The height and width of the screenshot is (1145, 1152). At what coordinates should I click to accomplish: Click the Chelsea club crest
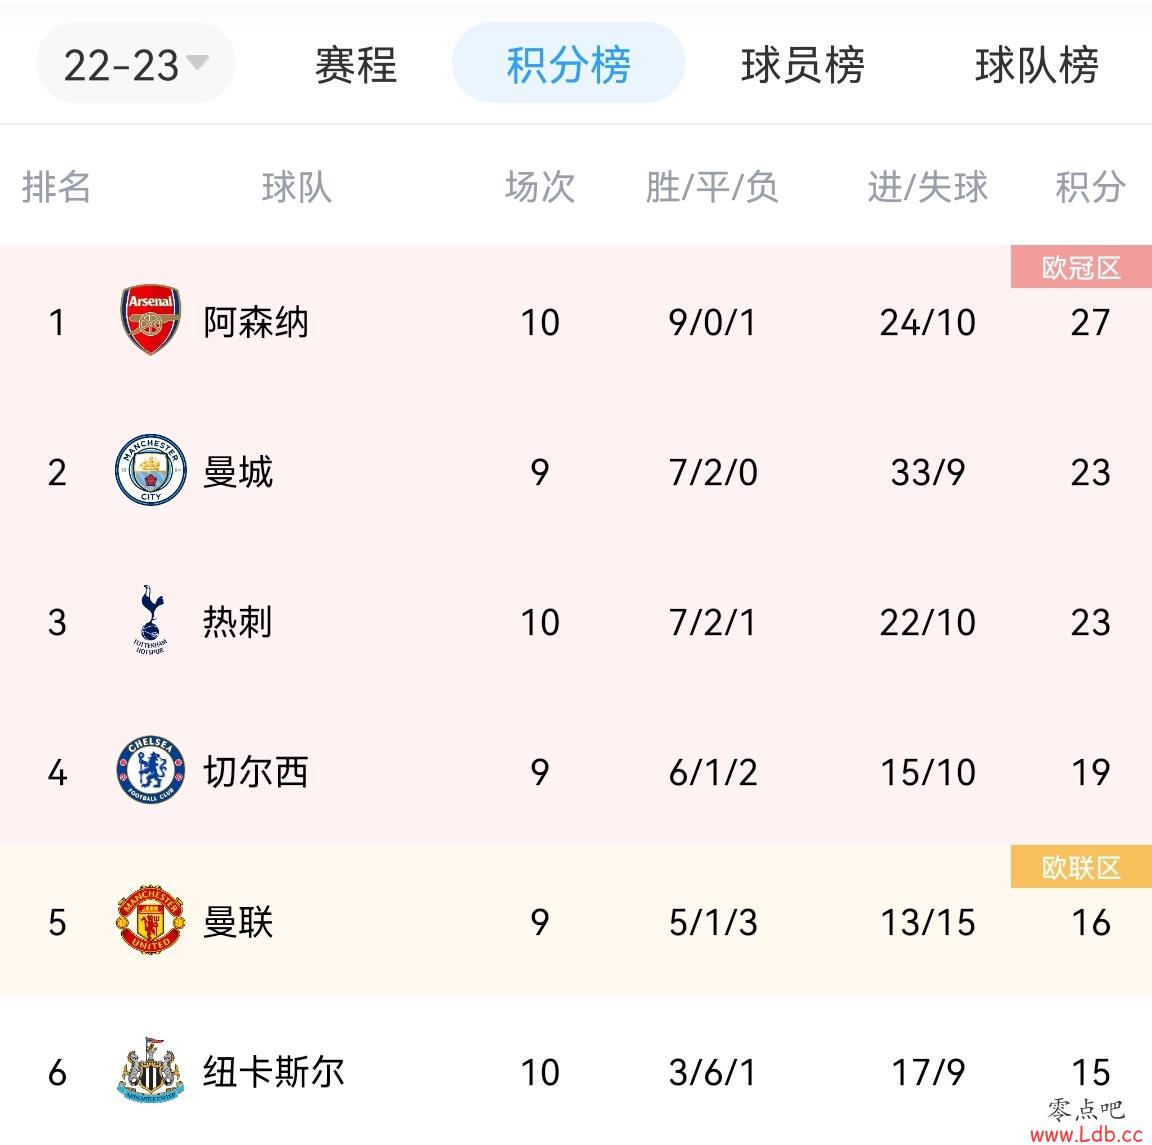[x=151, y=769]
